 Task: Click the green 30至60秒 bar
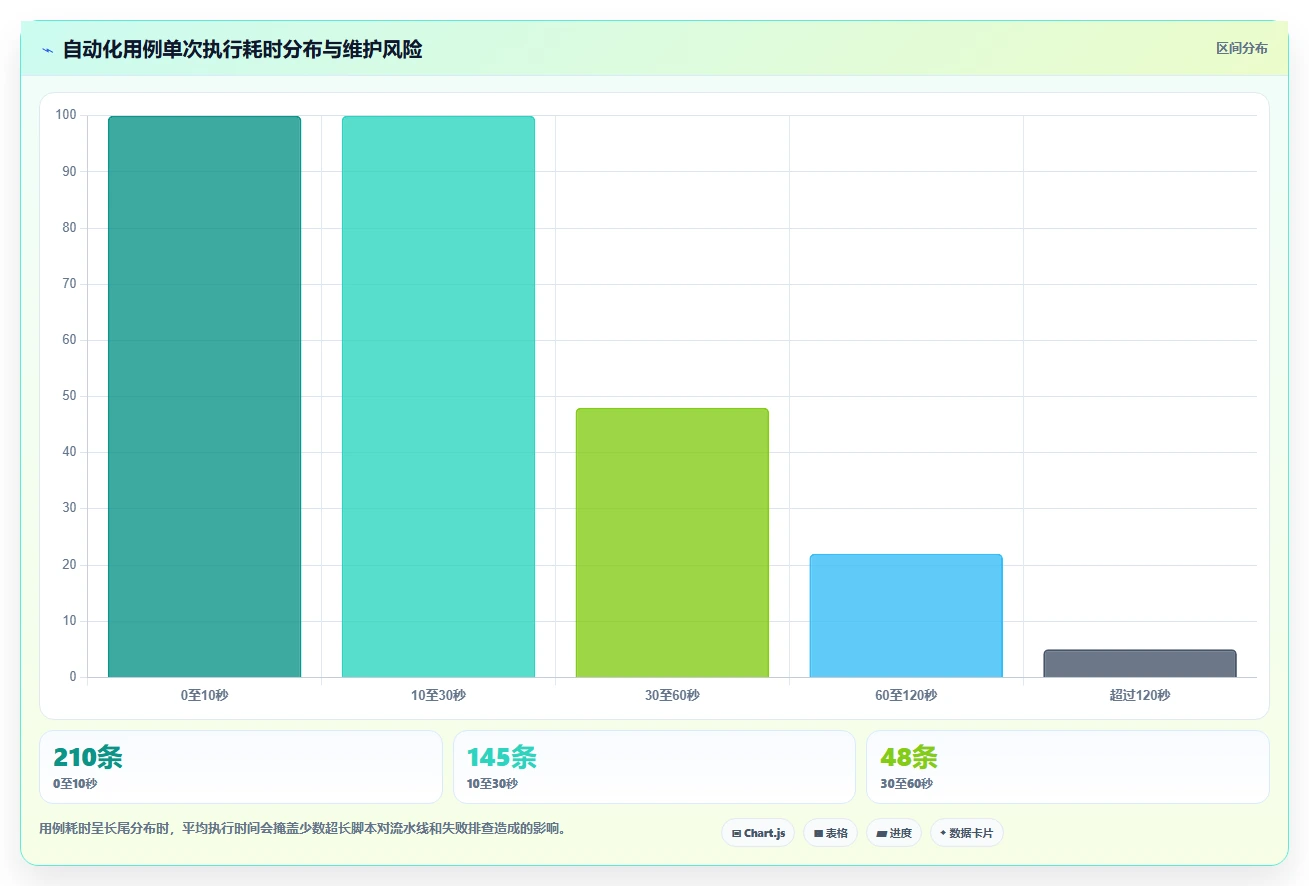point(672,543)
